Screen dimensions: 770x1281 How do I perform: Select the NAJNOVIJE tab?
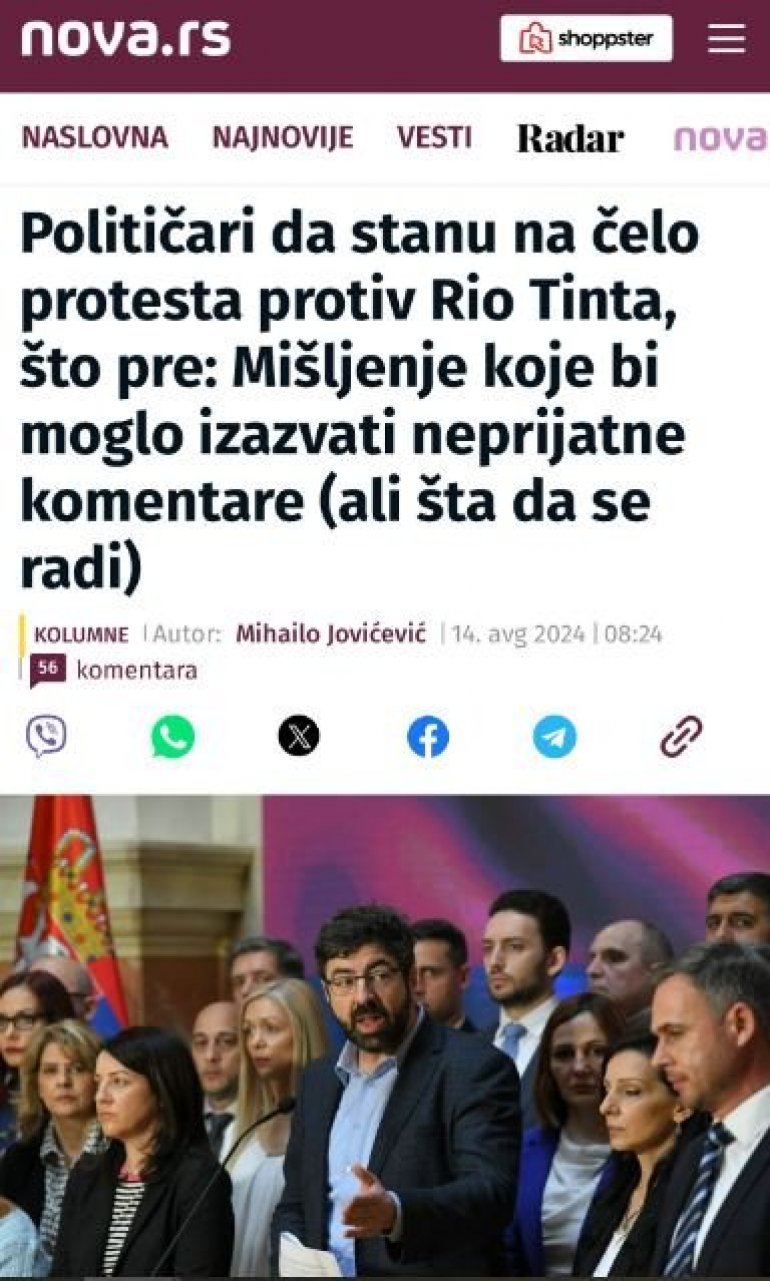(x=282, y=138)
